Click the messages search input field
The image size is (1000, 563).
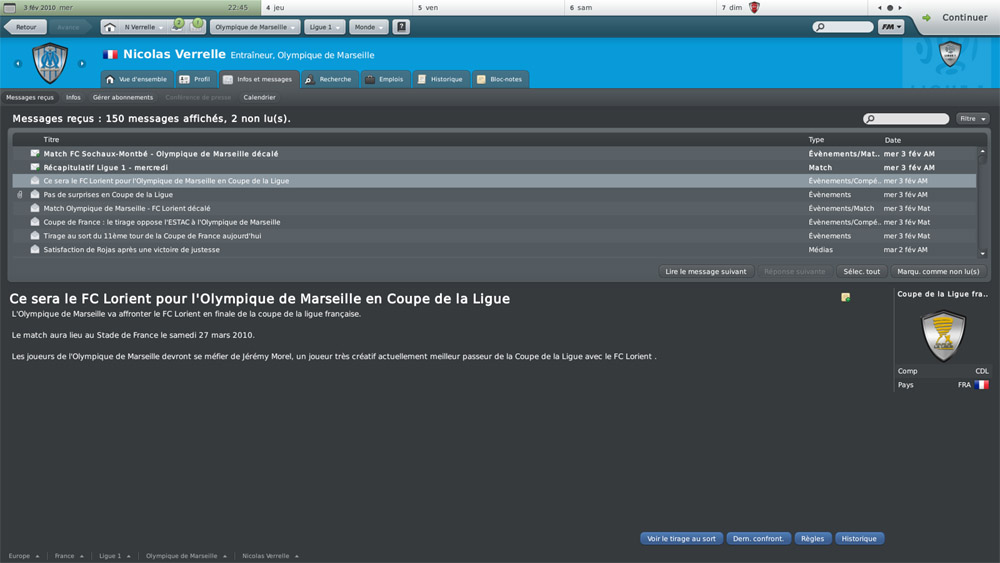(x=906, y=119)
